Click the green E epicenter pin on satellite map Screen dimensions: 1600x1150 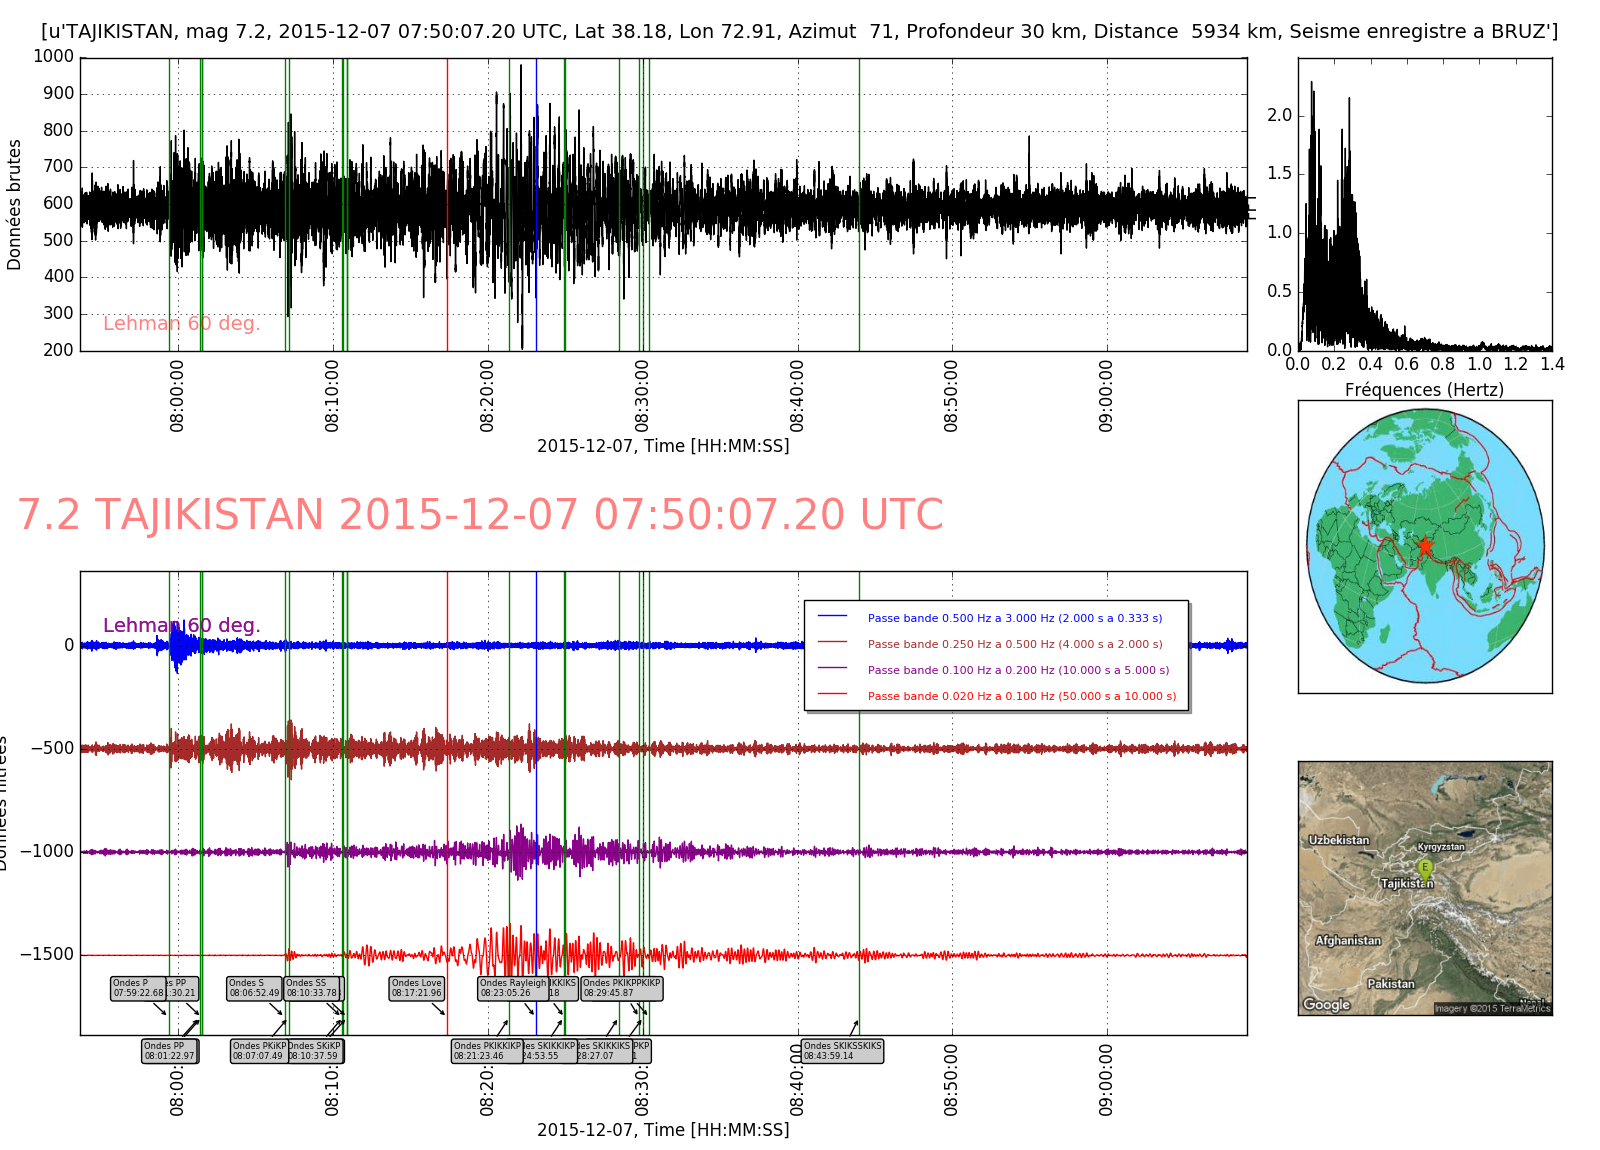point(1425,868)
